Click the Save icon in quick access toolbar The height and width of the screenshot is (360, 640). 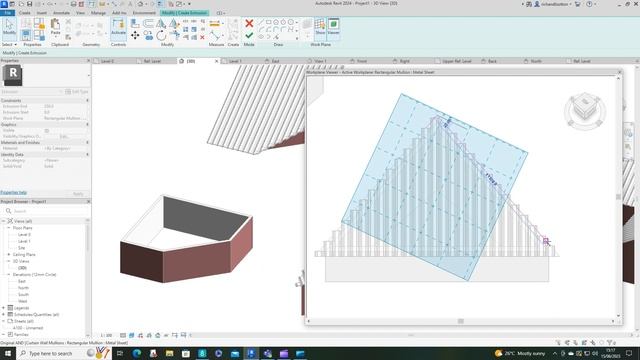click(x=29, y=4)
